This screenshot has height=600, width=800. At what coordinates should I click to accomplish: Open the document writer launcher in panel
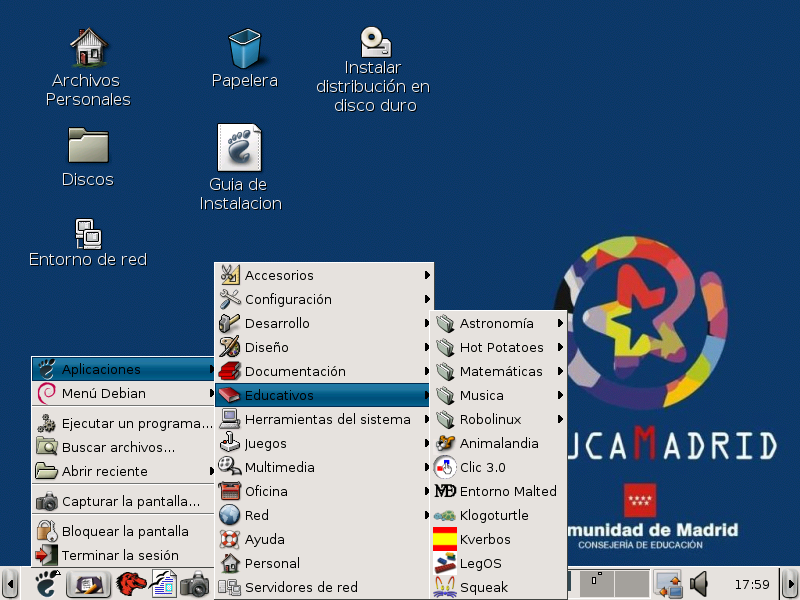pyautogui.click(x=163, y=584)
